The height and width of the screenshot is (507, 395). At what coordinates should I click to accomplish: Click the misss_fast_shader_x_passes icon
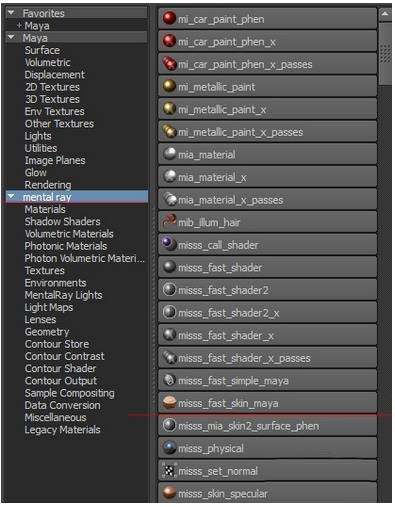(x=169, y=357)
